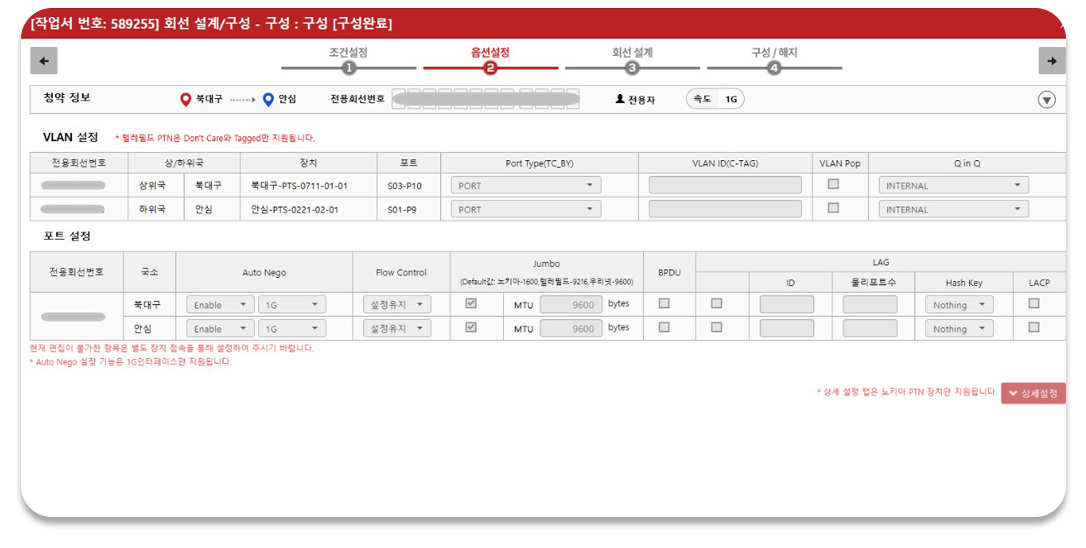Open Auto Nego Enable dropdown for 북대구
This screenshot has height=548, width=1086.
coord(220,305)
